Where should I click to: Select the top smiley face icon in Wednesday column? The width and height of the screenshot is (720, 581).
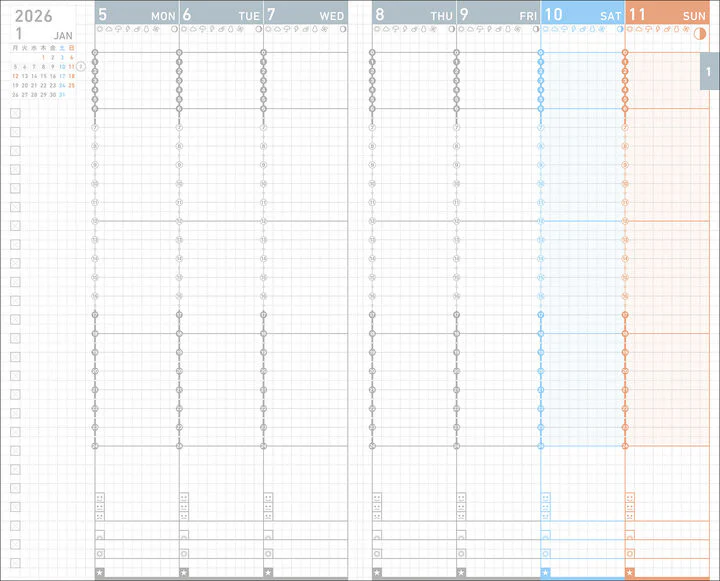(269, 498)
